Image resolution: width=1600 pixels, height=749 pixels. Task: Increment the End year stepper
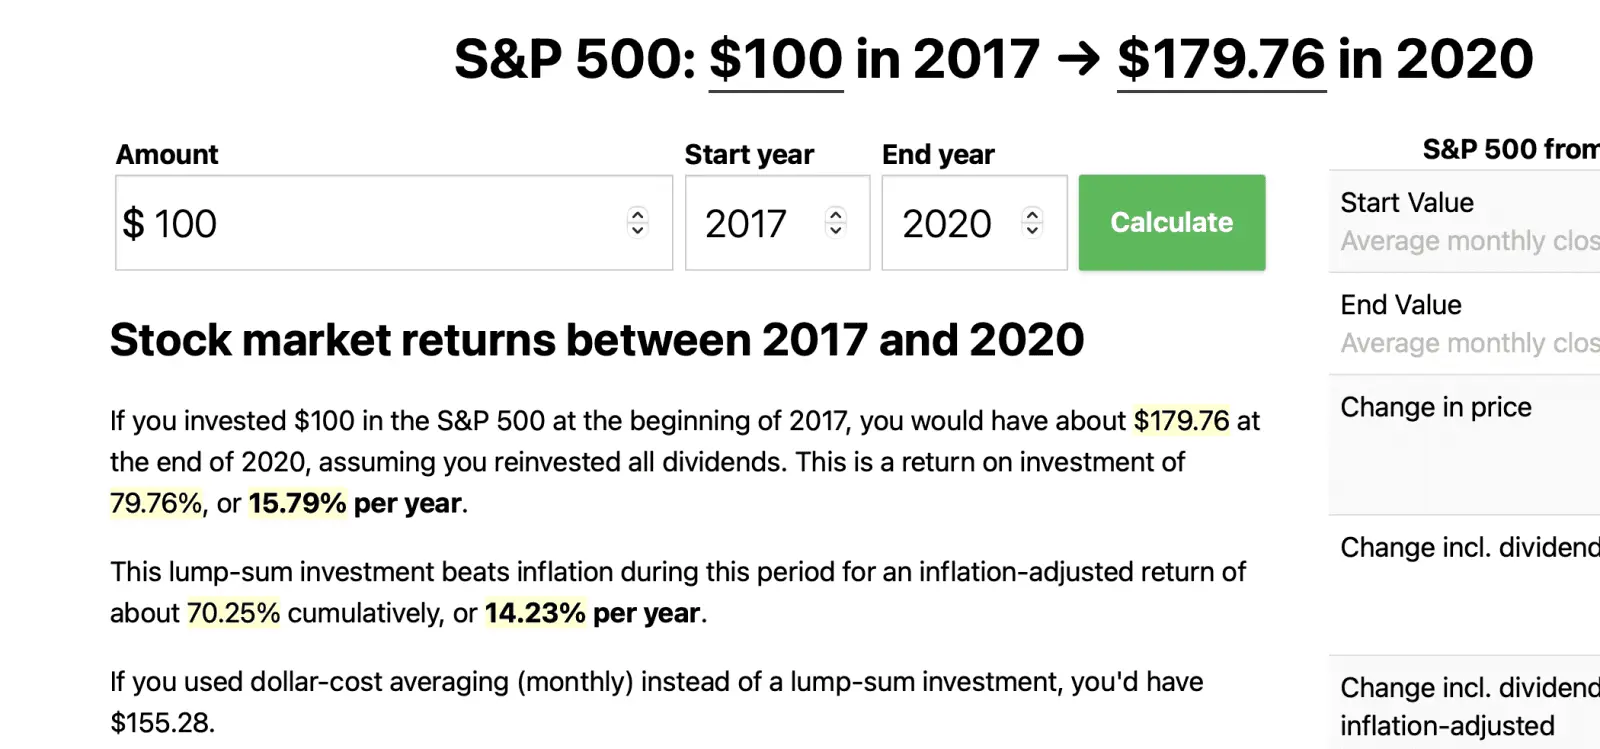tap(1032, 214)
